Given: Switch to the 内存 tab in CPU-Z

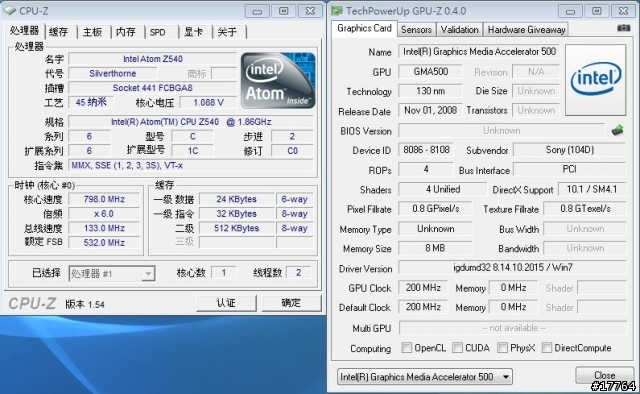Looking at the screenshot, I should [x=126, y=32].
